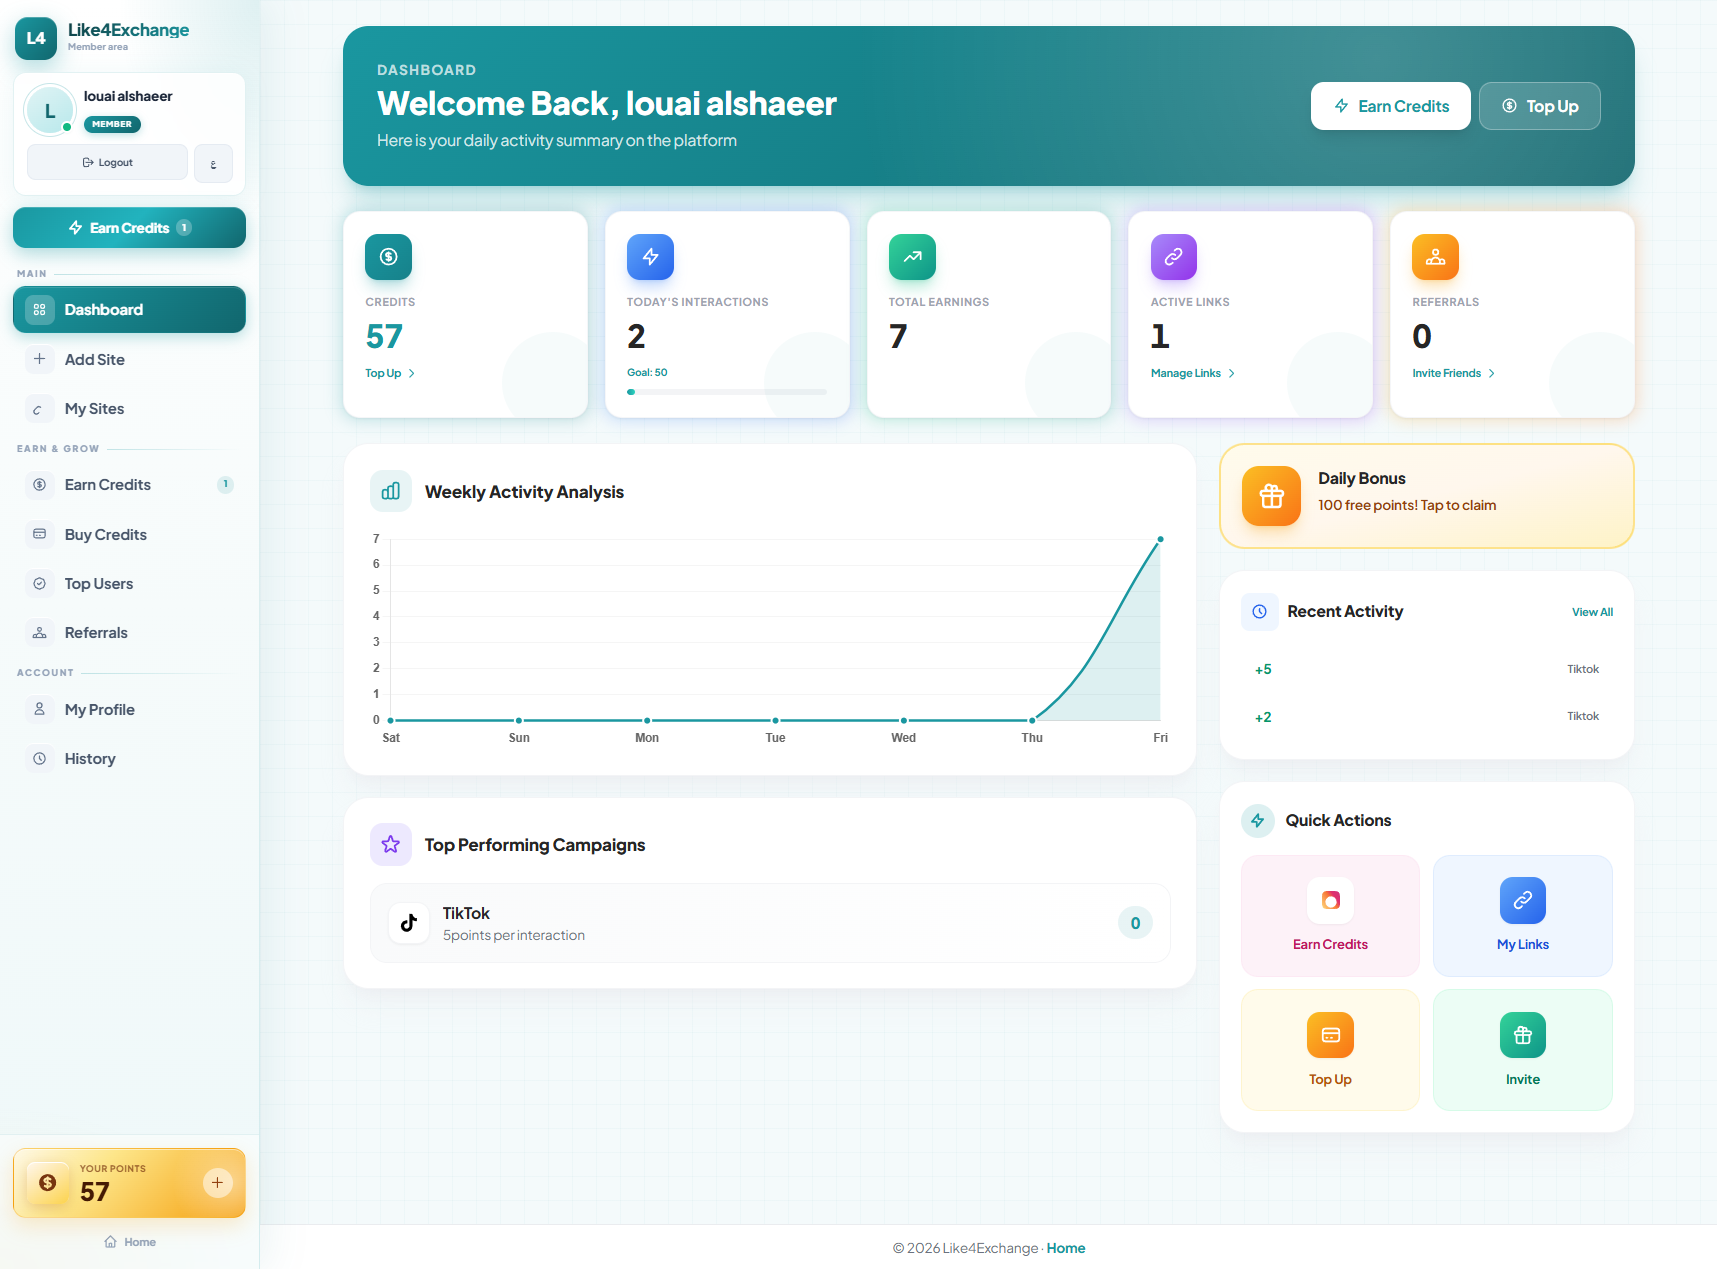Click the Referrals sidebar icon

(40, 633)
